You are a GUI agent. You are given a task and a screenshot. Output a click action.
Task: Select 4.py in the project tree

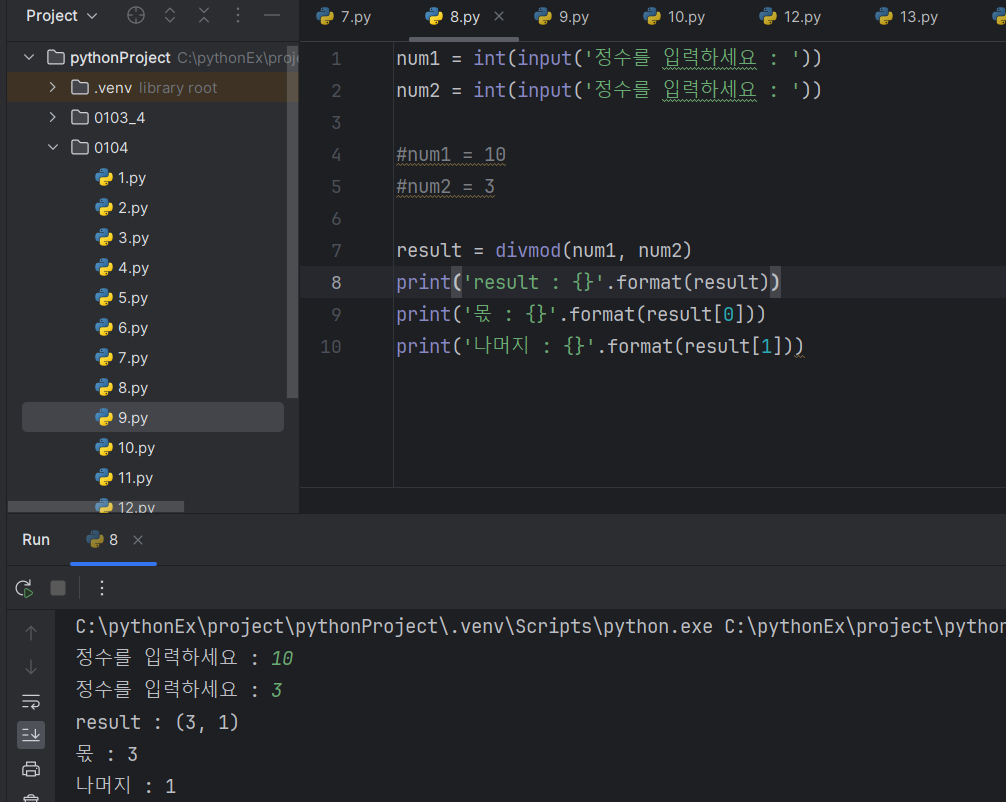click(x=123, y=268)
